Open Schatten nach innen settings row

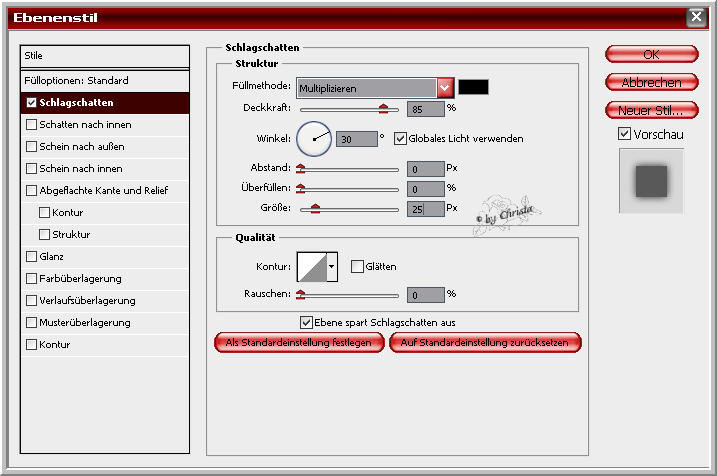click(x=105, y=125)
